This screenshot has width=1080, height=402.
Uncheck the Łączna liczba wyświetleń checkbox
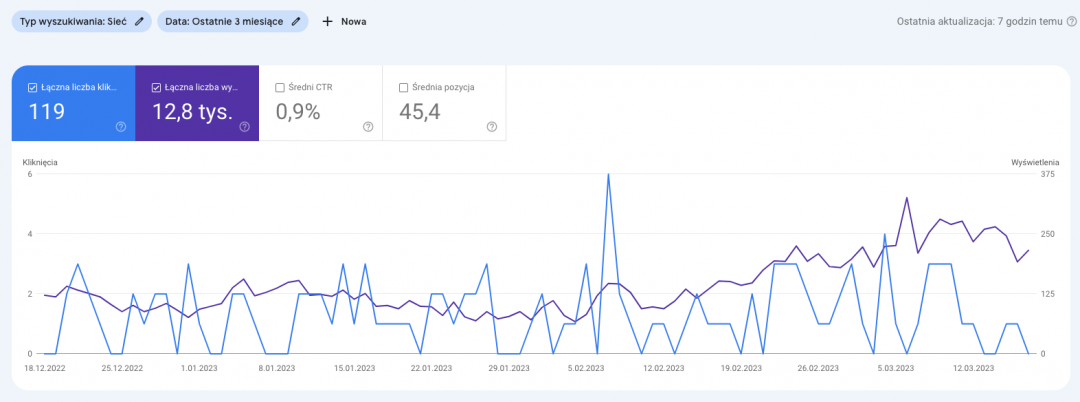point(156,87)
